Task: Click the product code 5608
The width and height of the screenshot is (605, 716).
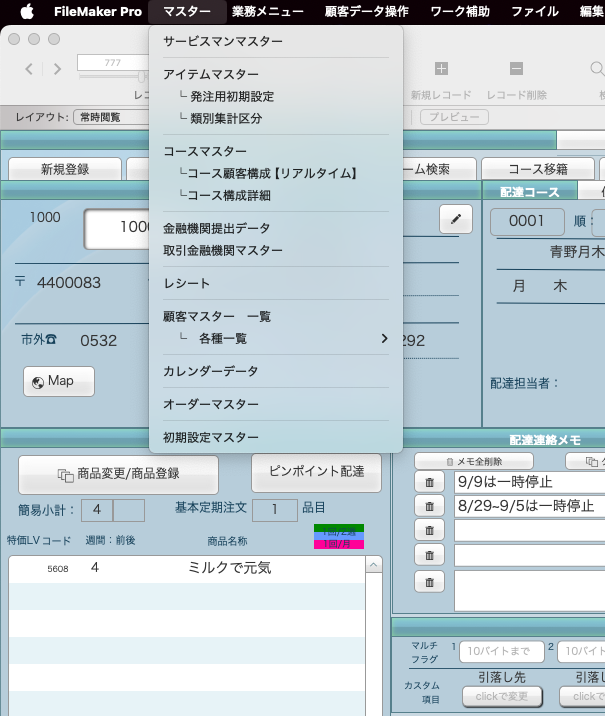Action: (x=58, y=569)
